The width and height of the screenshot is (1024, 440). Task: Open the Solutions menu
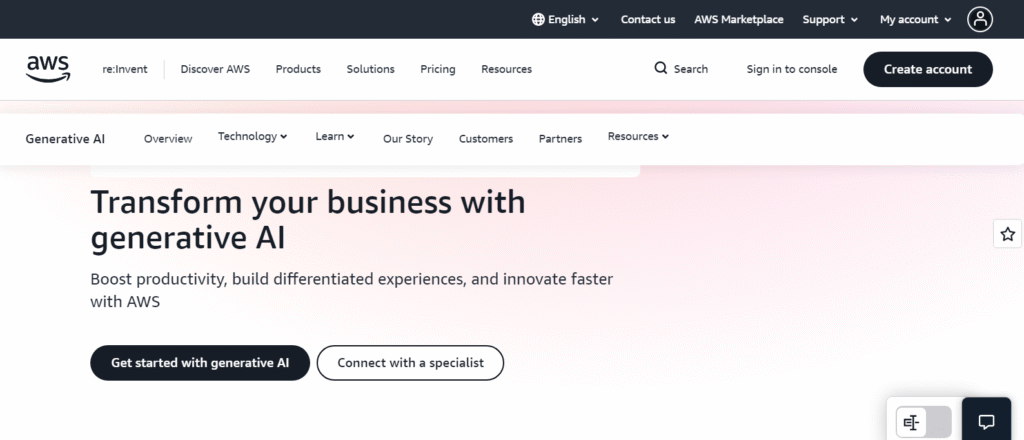point(370,69)
